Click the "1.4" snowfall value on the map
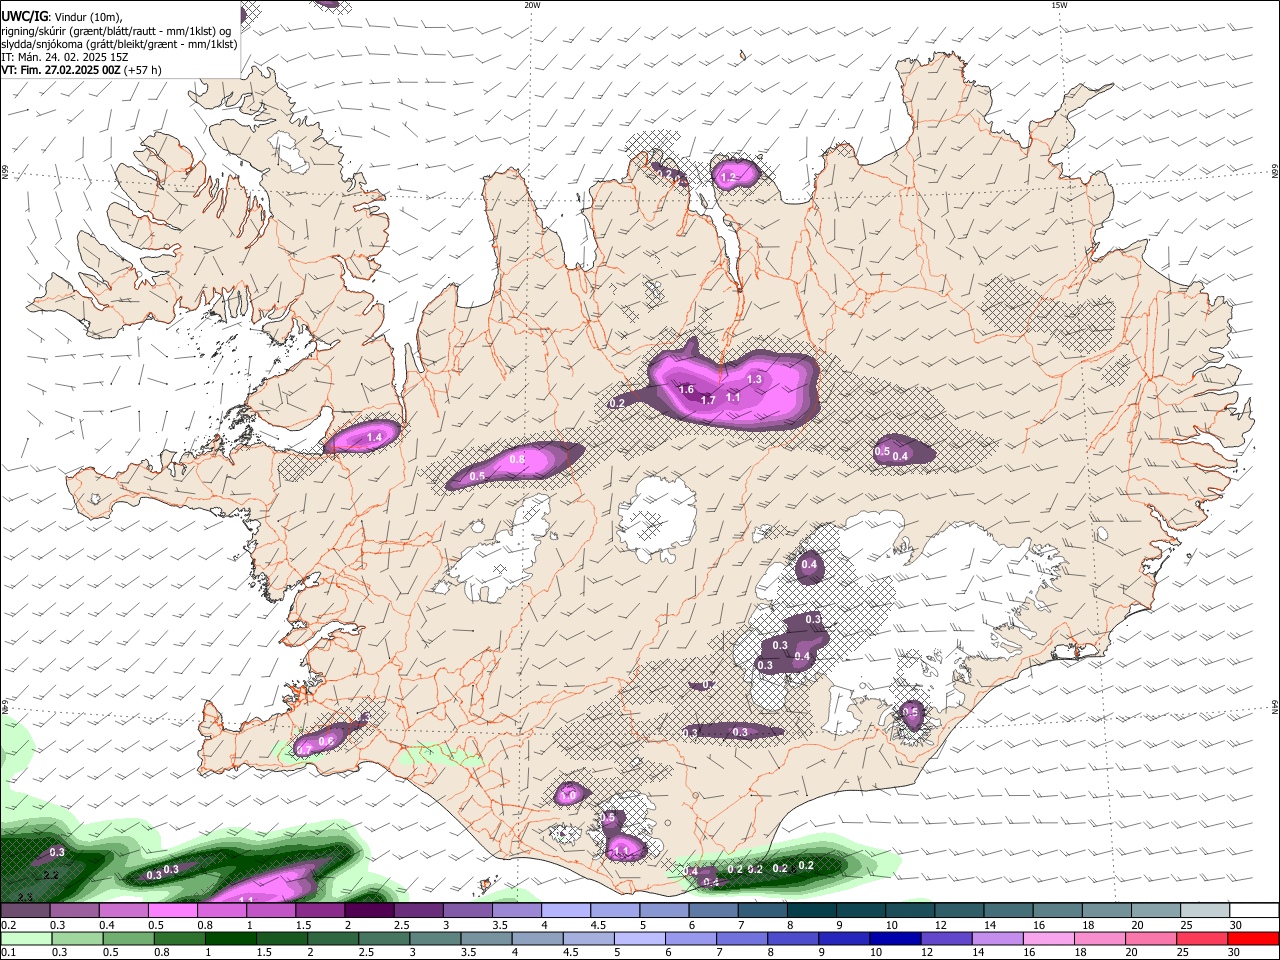 [375, 438]
